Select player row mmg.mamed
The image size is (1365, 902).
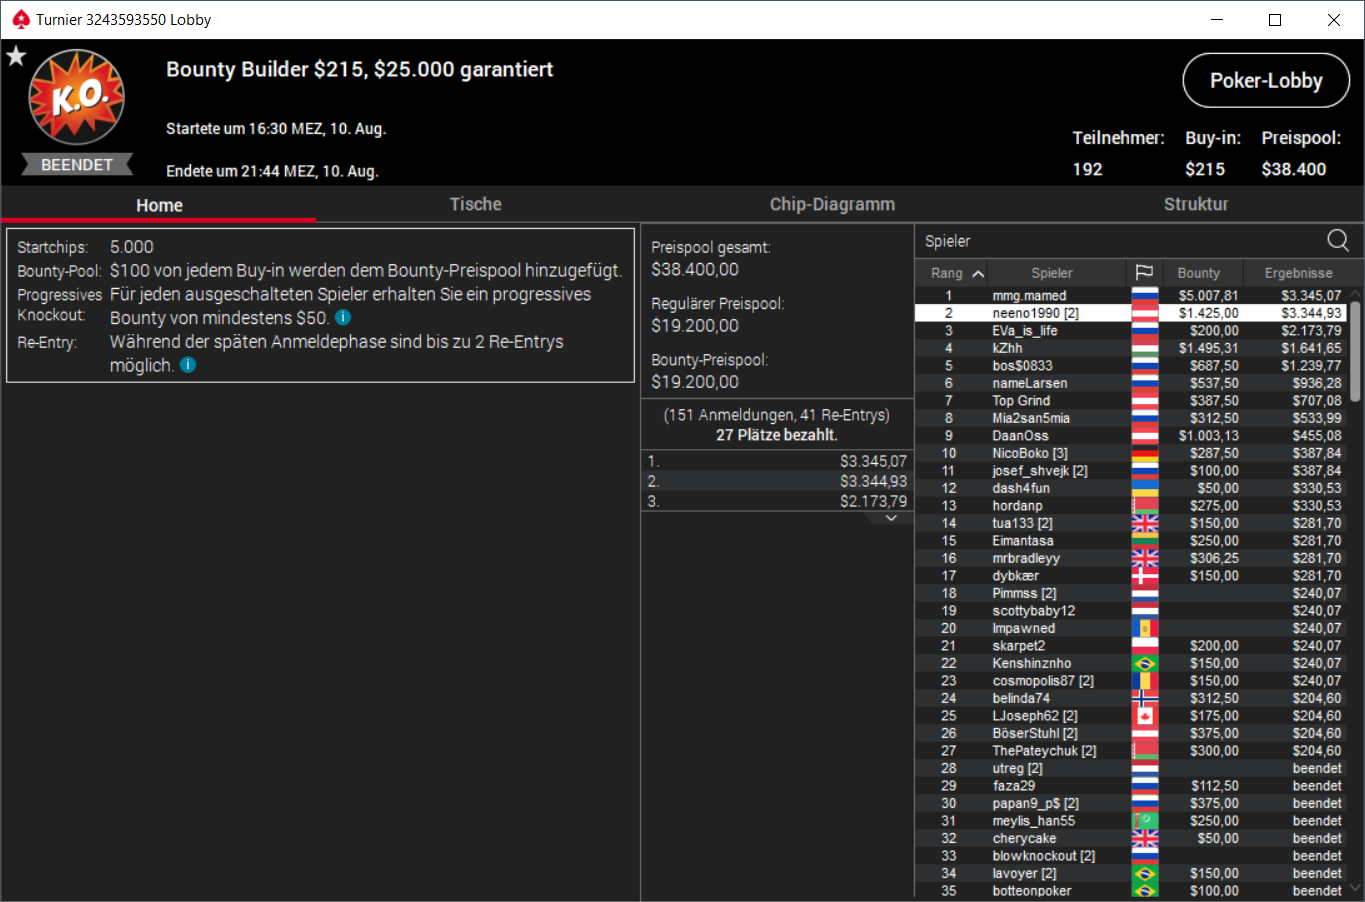point(1131,295)
